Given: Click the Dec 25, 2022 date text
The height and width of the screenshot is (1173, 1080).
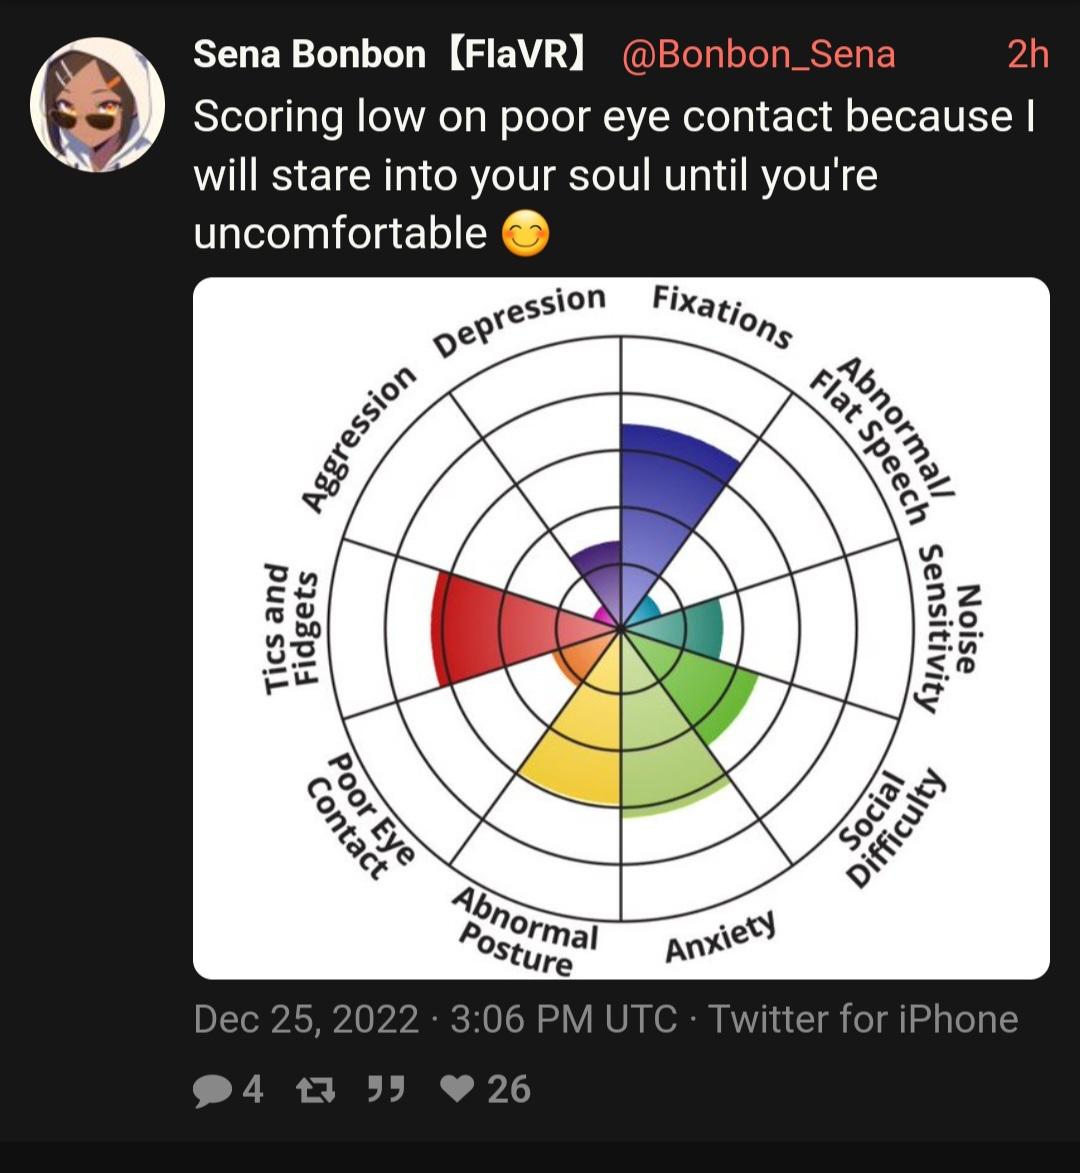Looking at the screenshot, I should (306, 1019).
